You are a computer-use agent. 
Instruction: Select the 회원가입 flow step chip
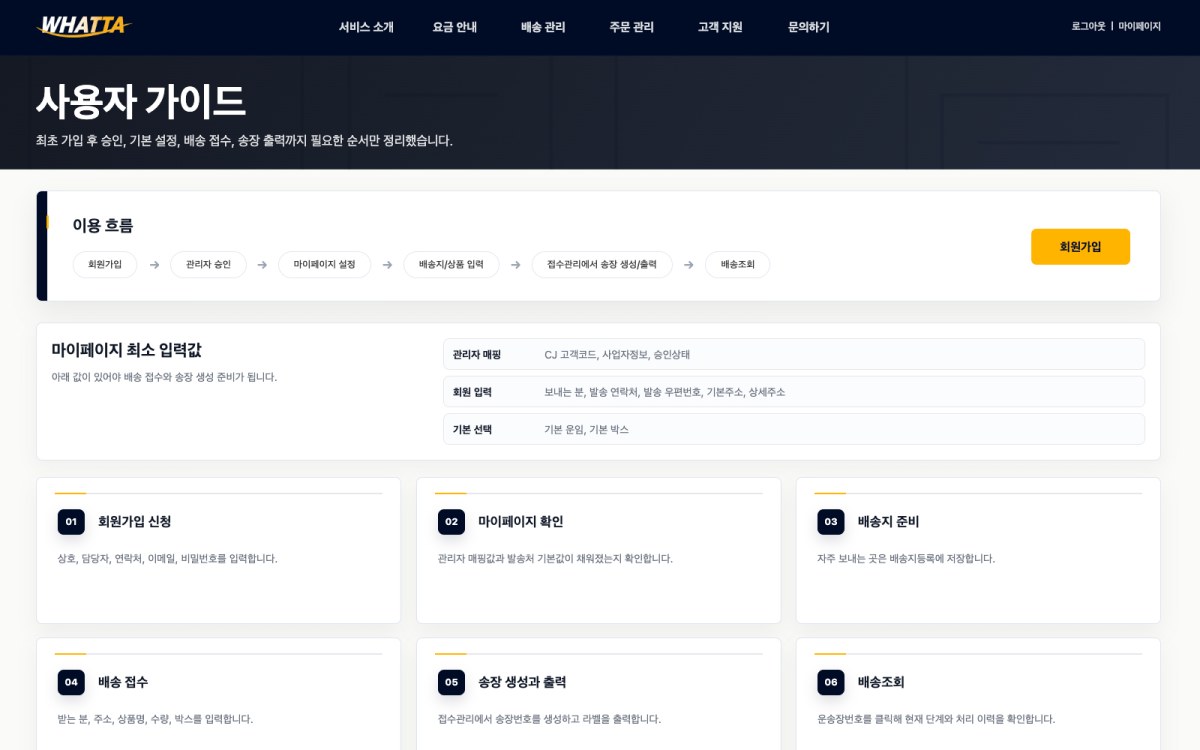click(105, 264)
